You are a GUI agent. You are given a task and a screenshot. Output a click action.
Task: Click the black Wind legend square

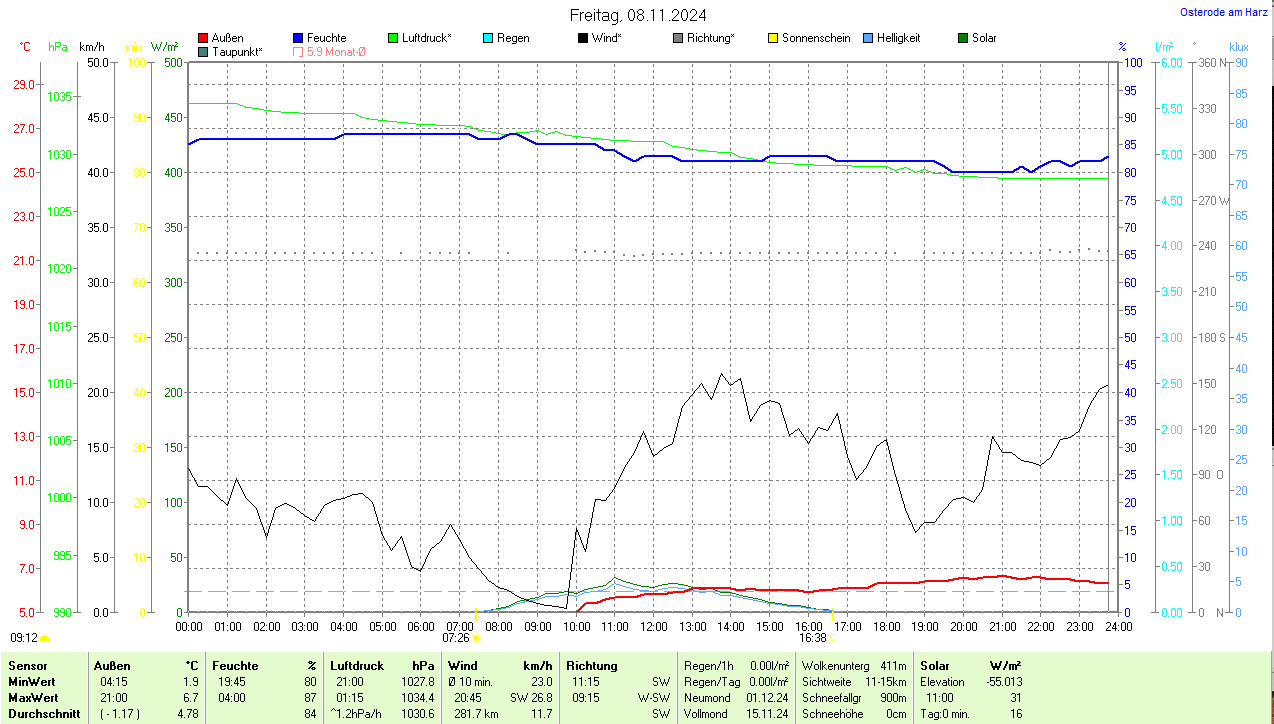coord(583,38)
